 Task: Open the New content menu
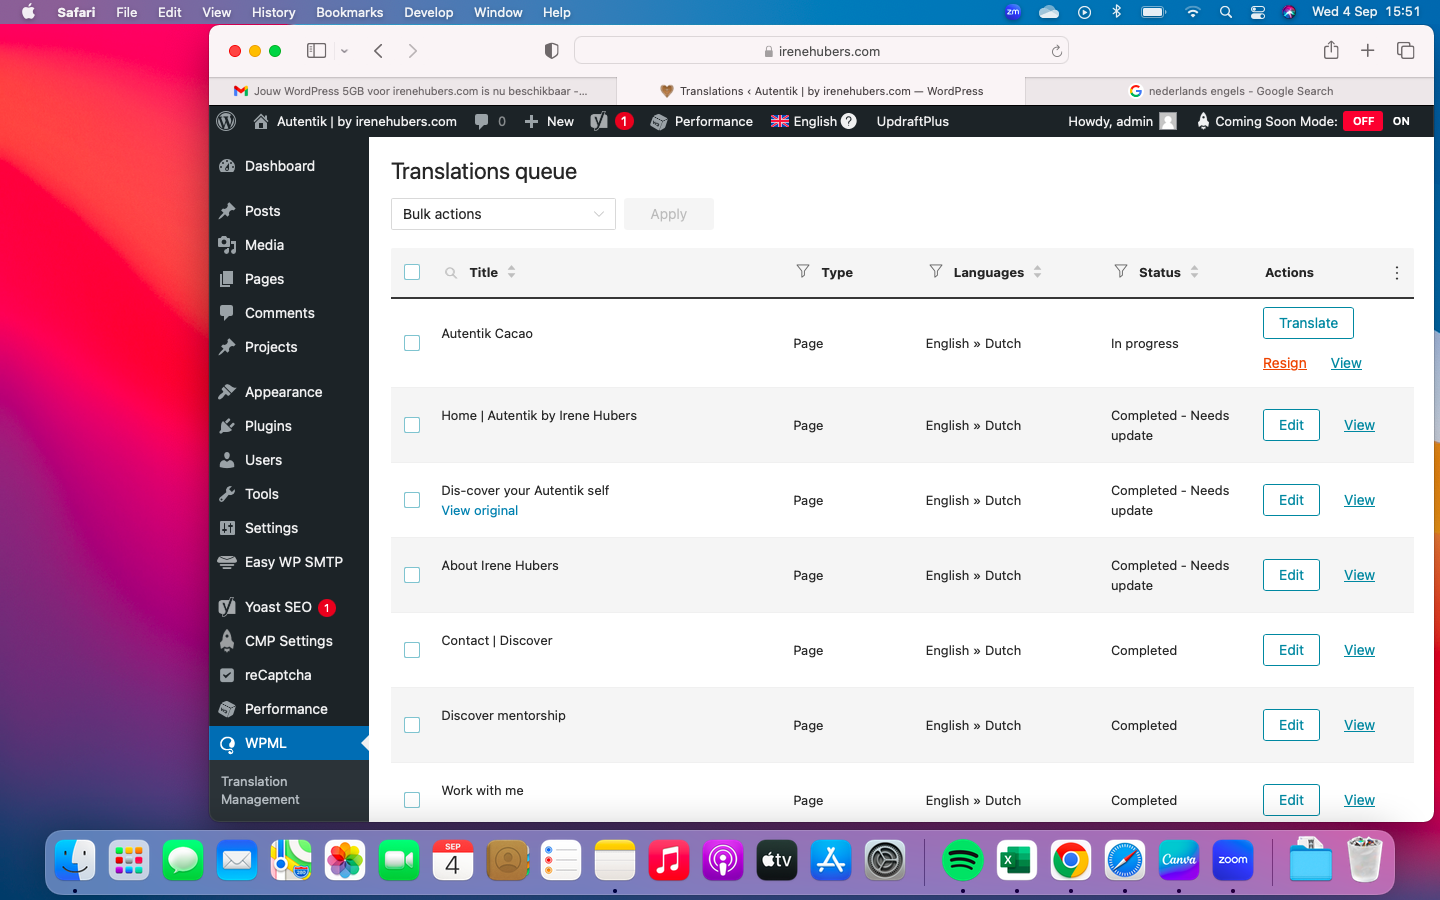click(x=549, y=121)
